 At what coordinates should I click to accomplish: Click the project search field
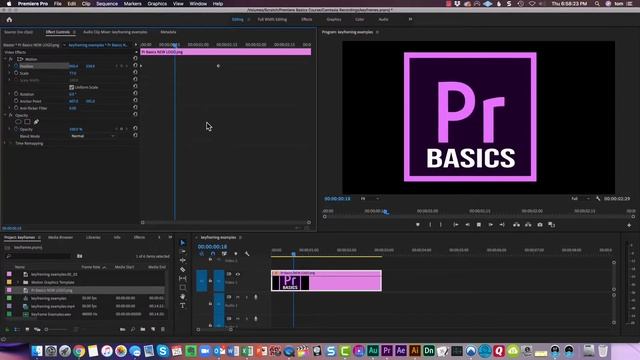pos(39,256)
